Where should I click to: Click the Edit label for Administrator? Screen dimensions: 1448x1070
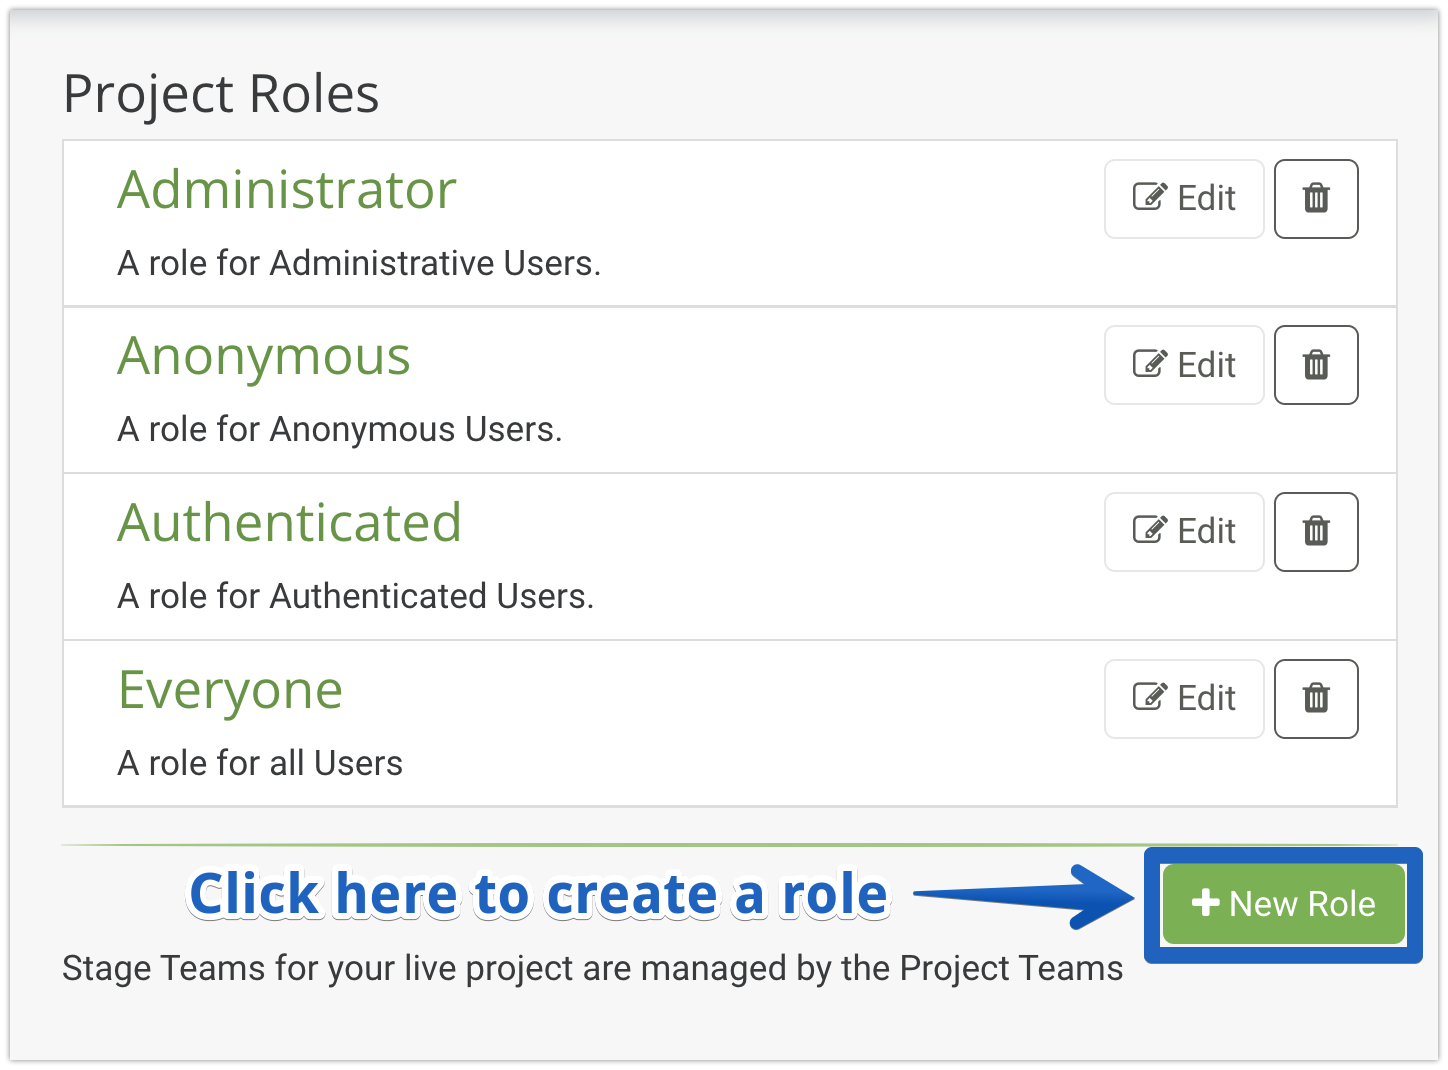tap(1207, 198)
